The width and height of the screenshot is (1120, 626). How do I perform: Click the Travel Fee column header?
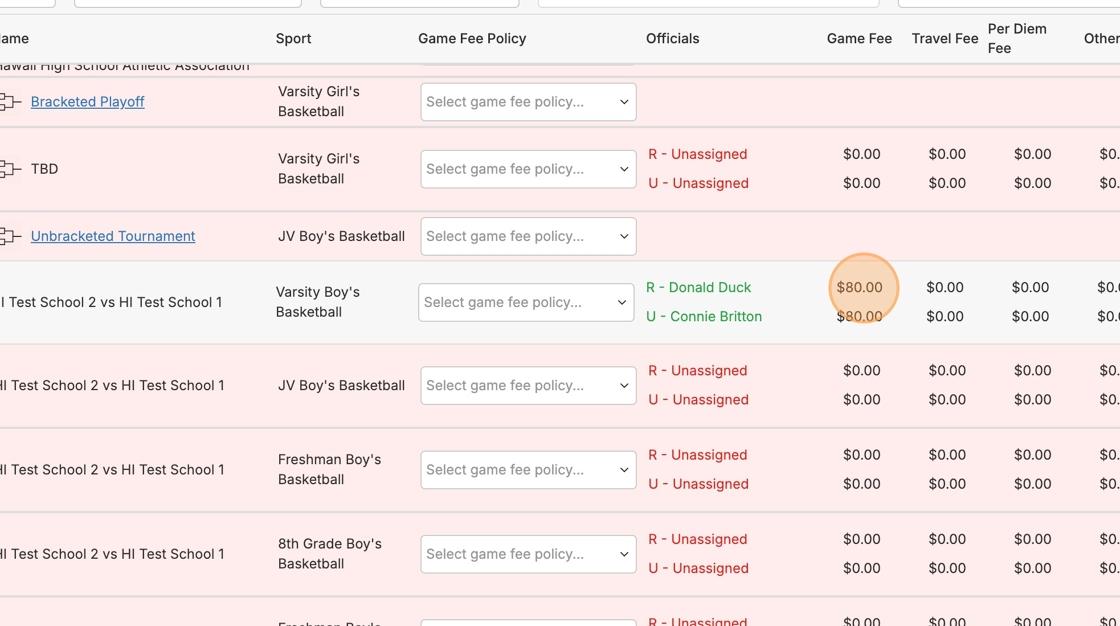[944, 39]
